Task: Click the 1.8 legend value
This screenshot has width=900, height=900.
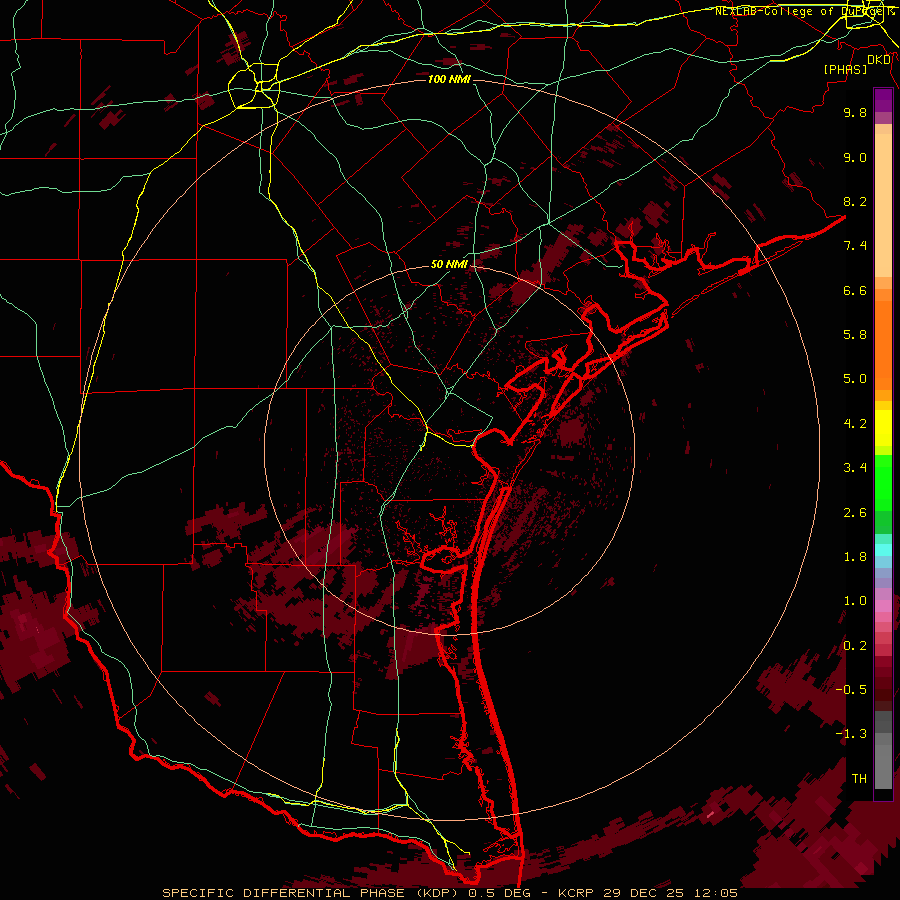Action: pyautogui.click(x=855, y=557)
